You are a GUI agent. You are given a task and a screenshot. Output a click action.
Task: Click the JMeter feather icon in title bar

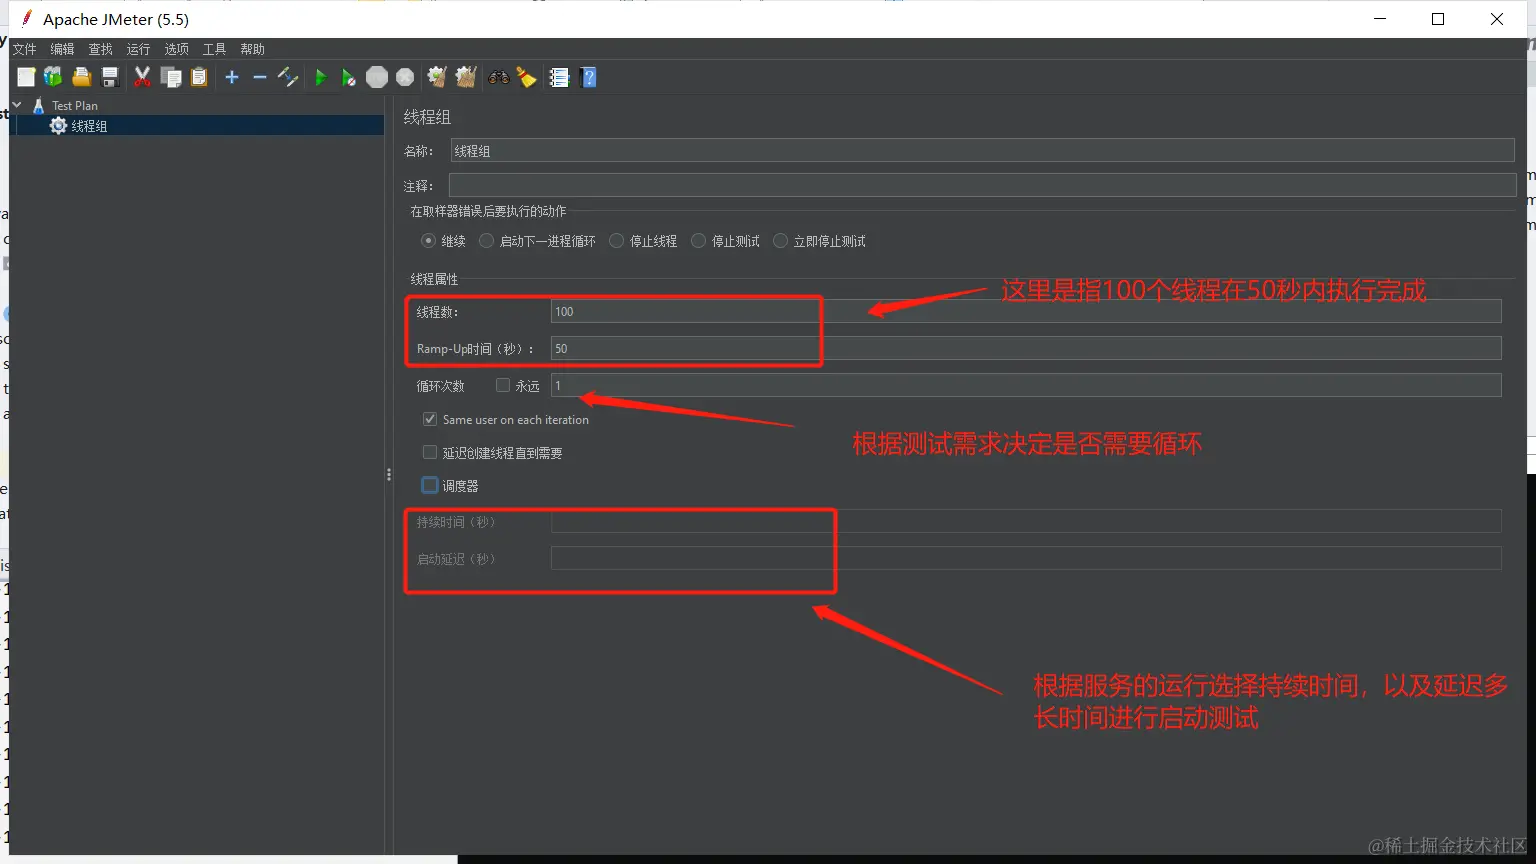pos(27,18)
